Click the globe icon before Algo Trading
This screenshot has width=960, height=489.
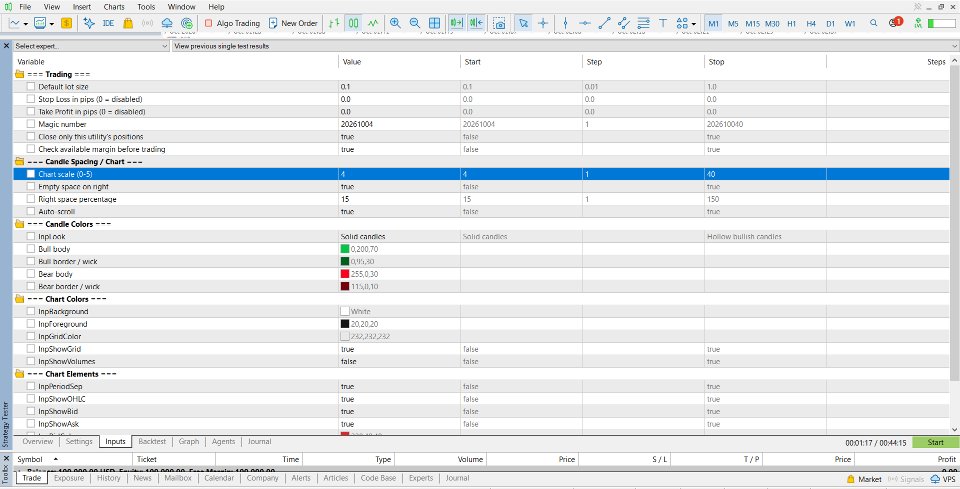[x=187, y=23]
